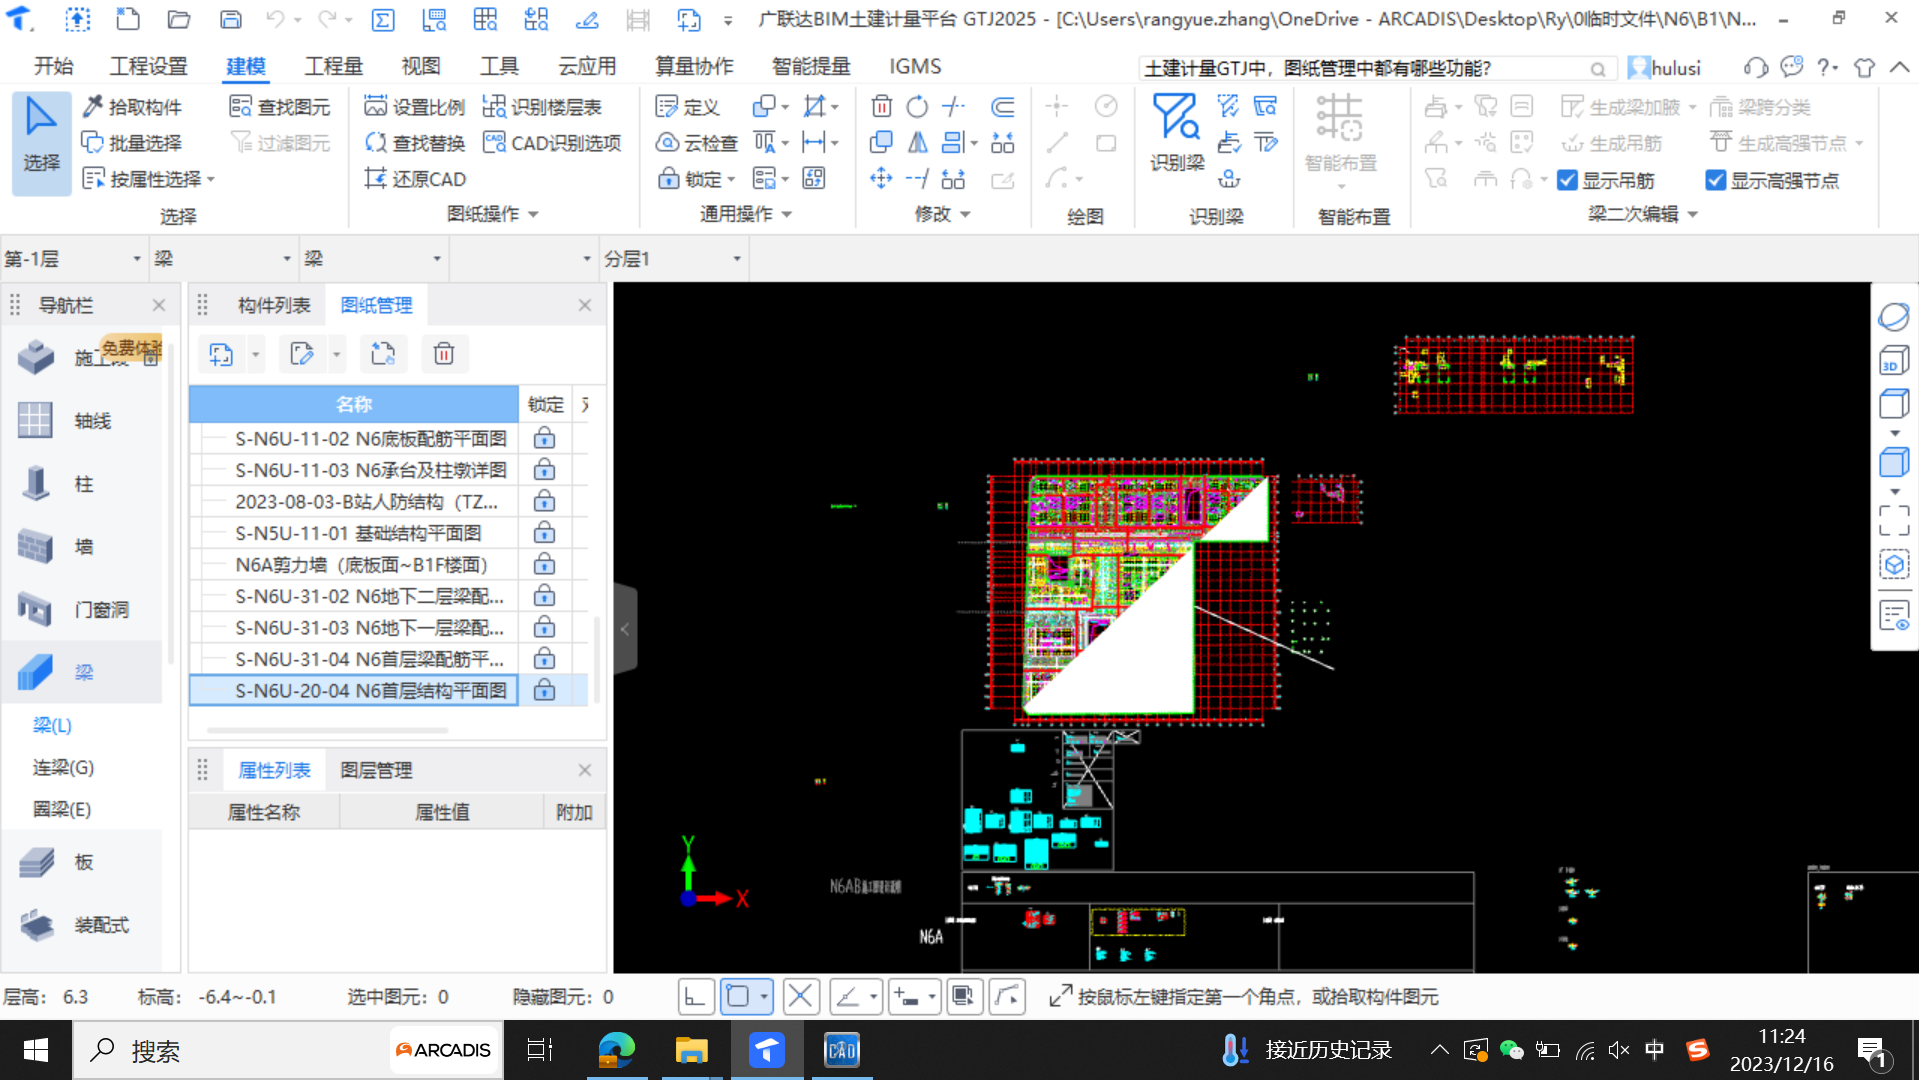The height and width of the screenshot is (1080, 1919).
Task: Click 还原CAD restore tool
Action: coord(415,179)
